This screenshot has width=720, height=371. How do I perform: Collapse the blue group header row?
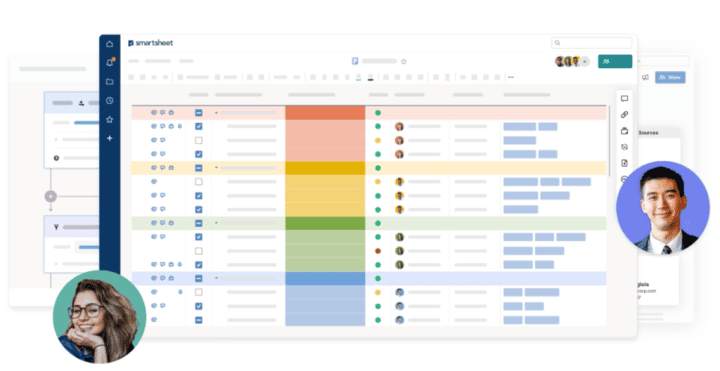point(216,278)
